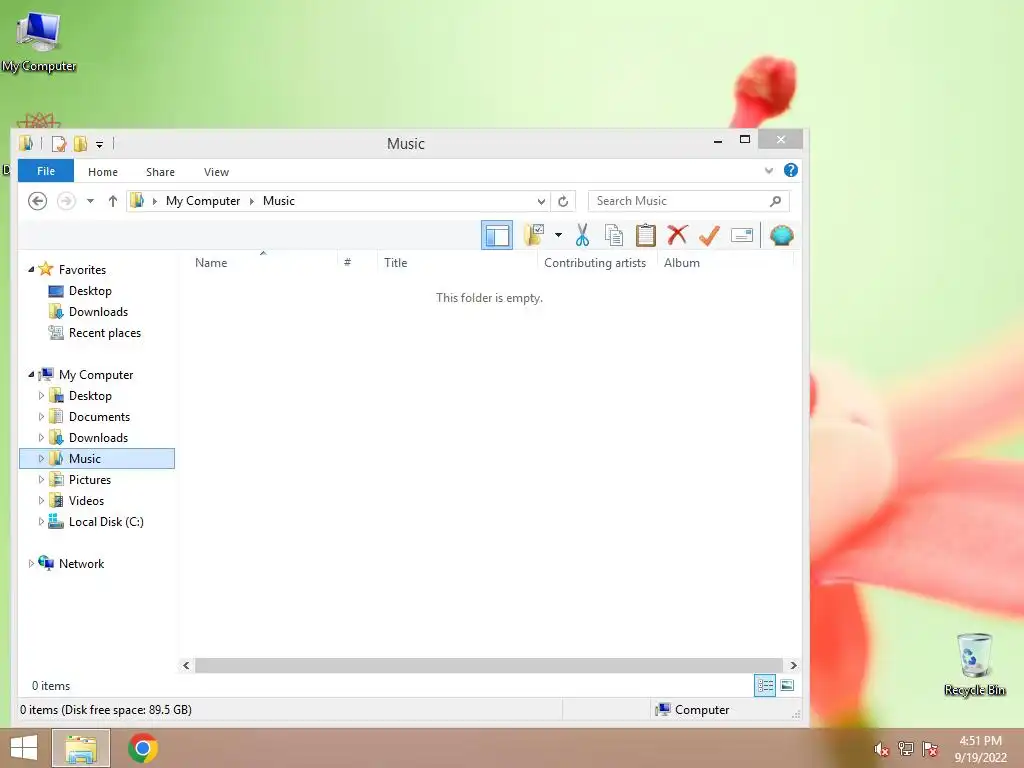The image size is (1024, 768).
Task: Click New folder quick access icon
Action: coord(80,144)
